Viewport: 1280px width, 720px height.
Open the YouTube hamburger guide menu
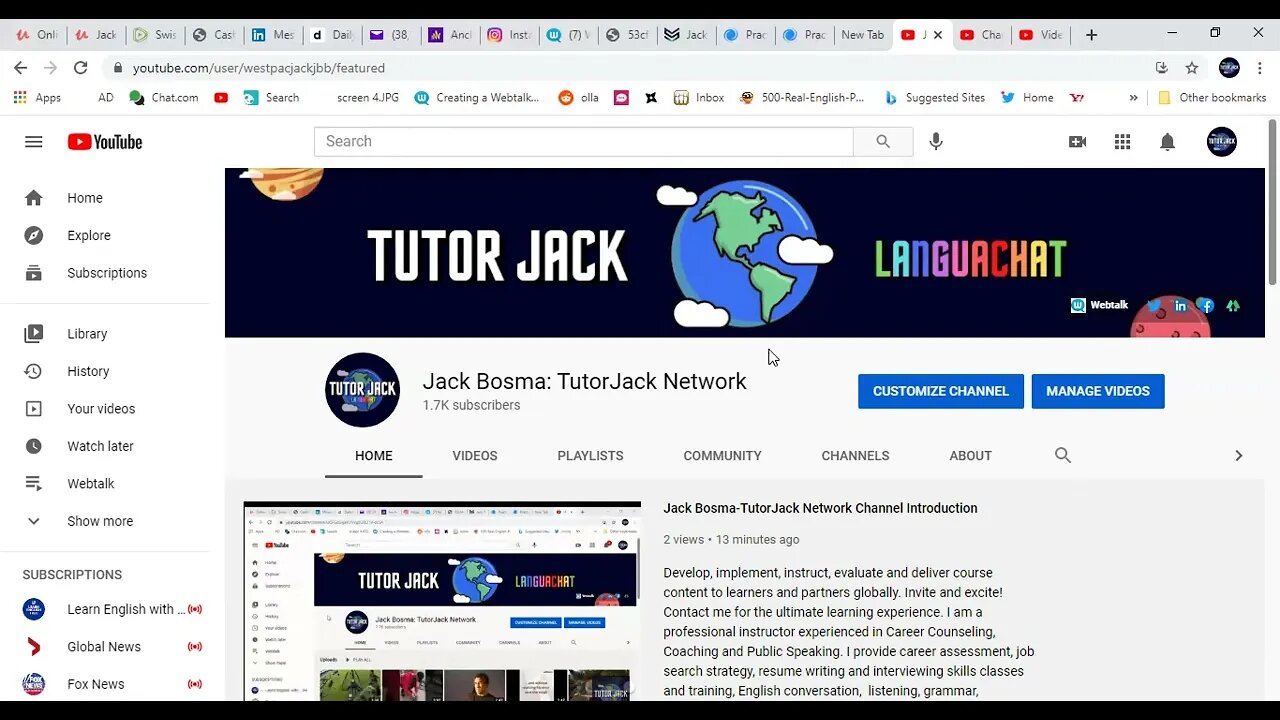tap(34, 142)
